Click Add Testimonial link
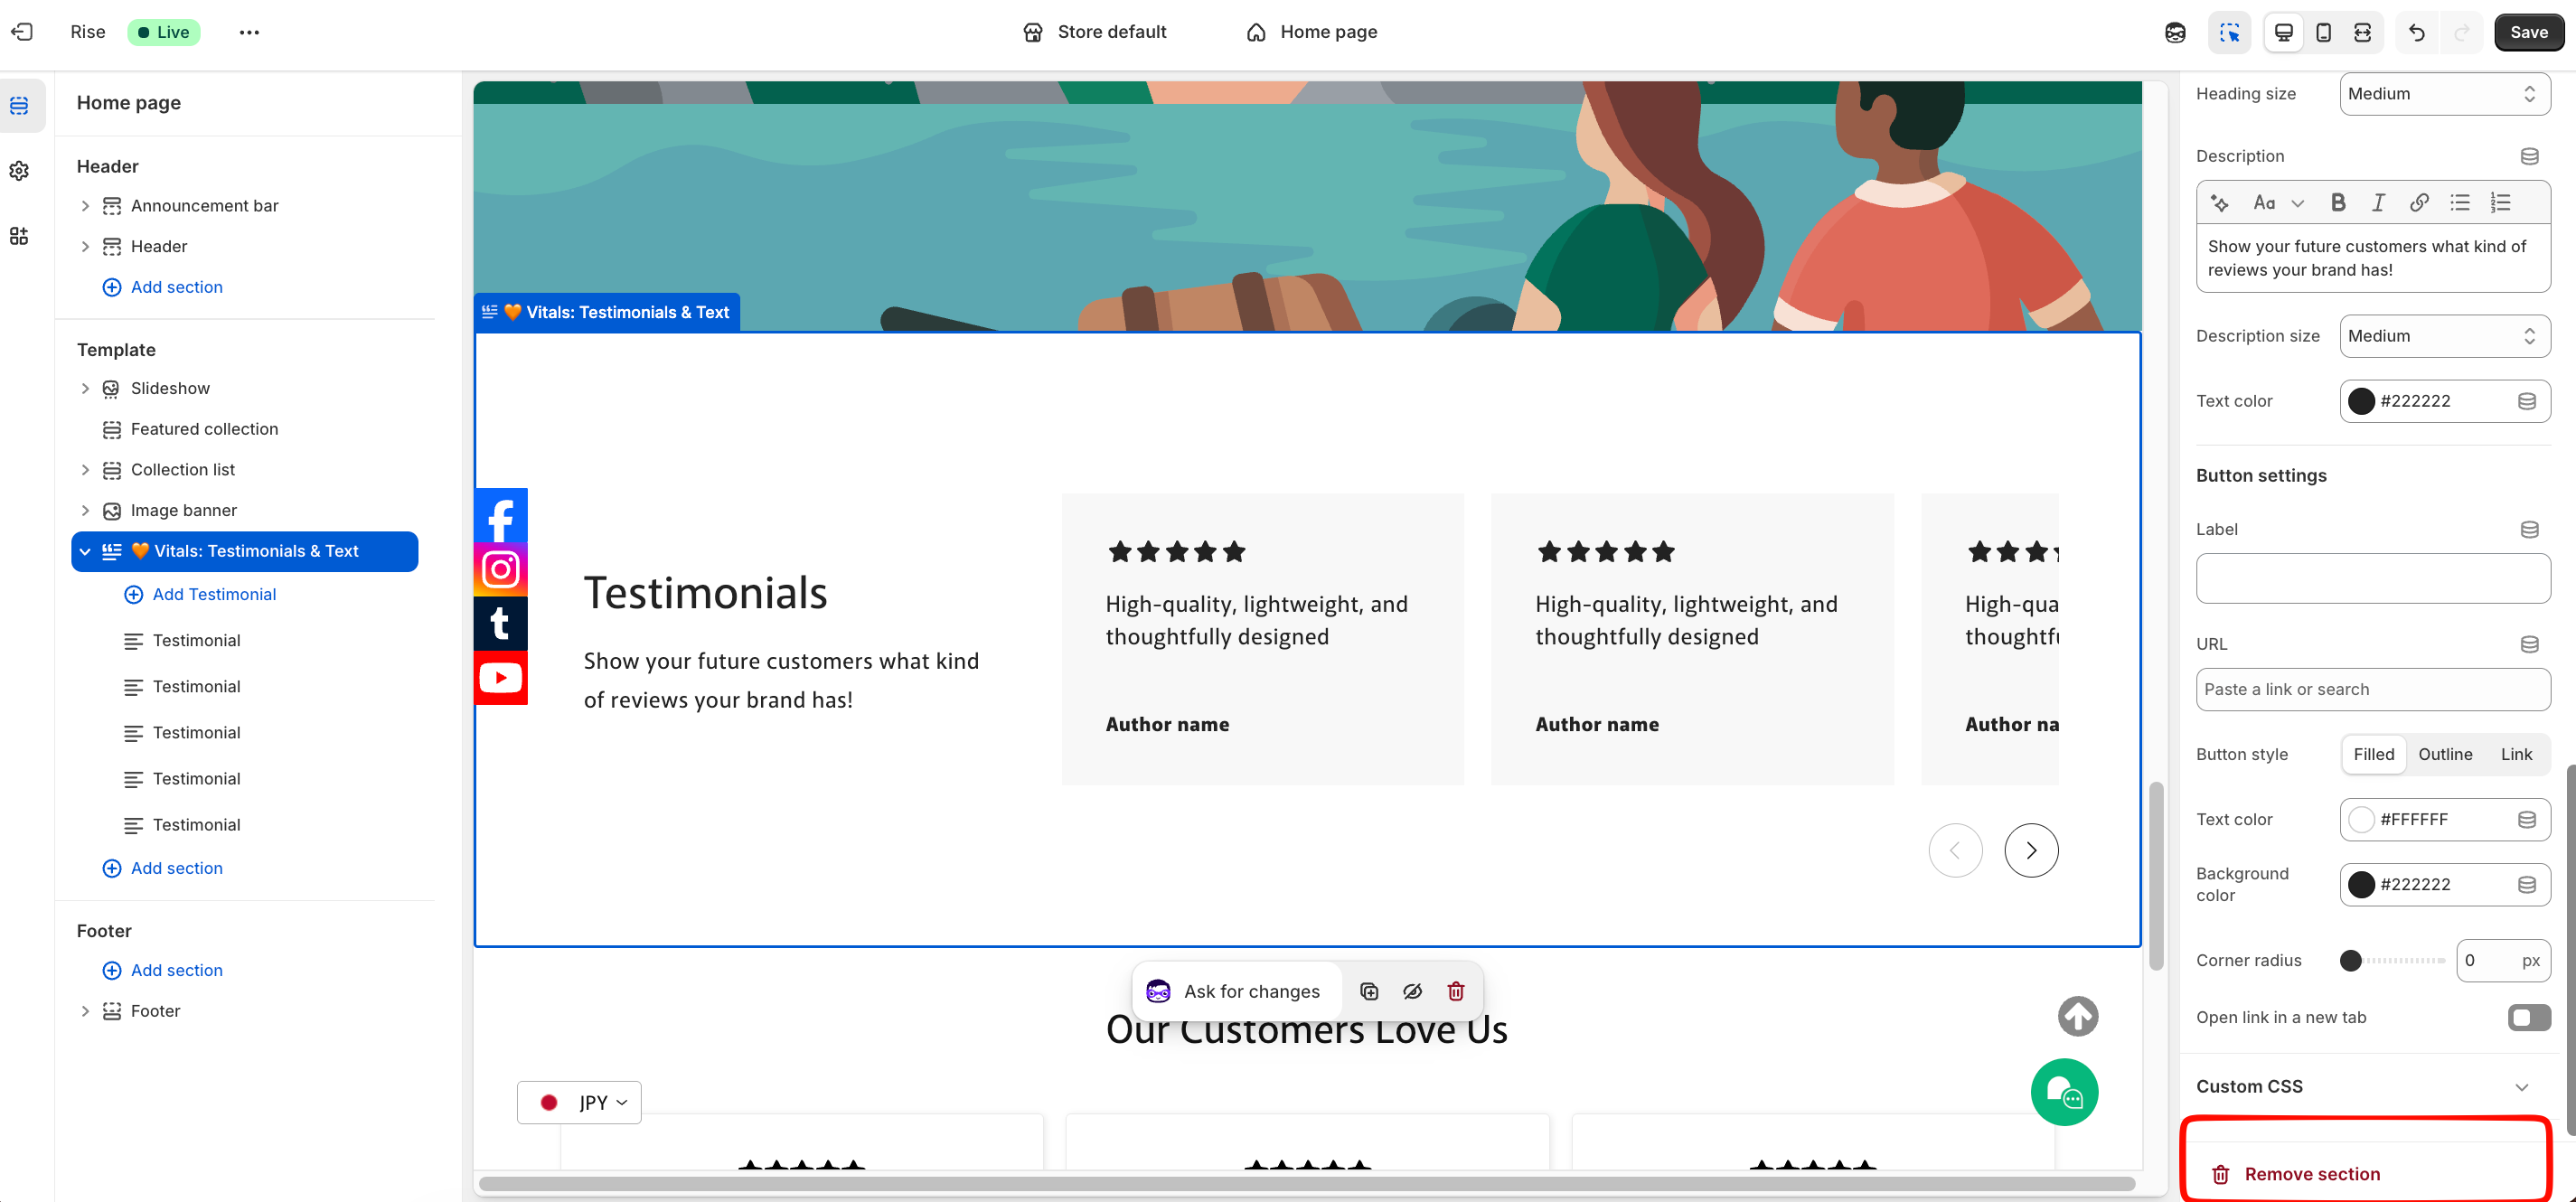 click(214, 594)
